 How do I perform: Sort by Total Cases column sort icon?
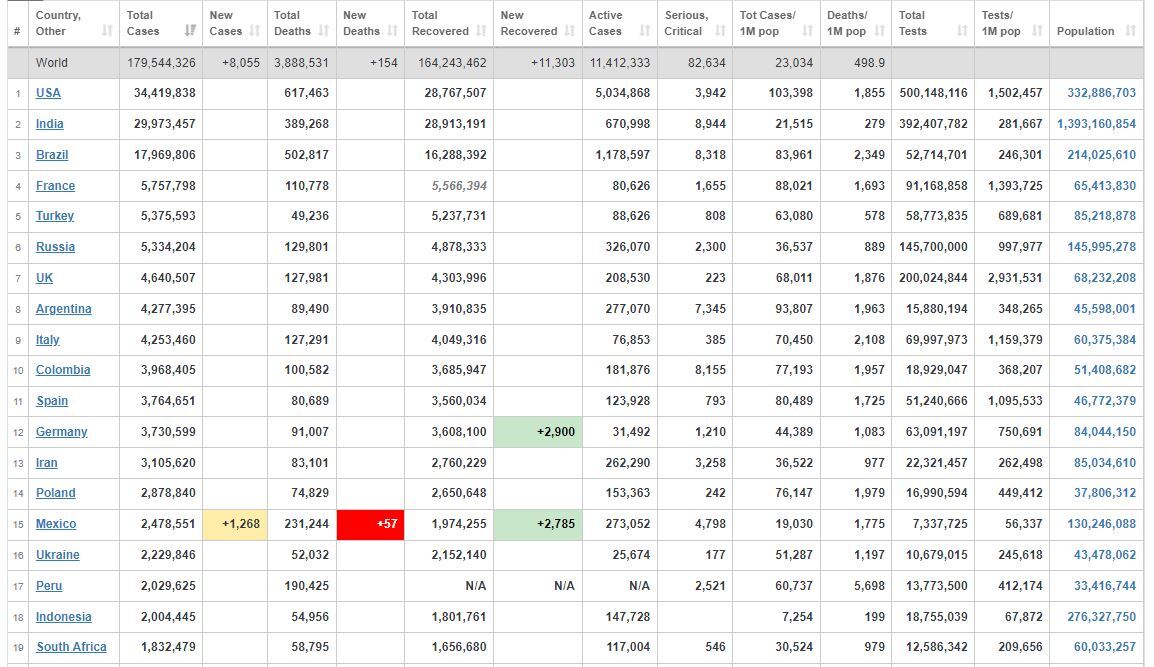191,31
